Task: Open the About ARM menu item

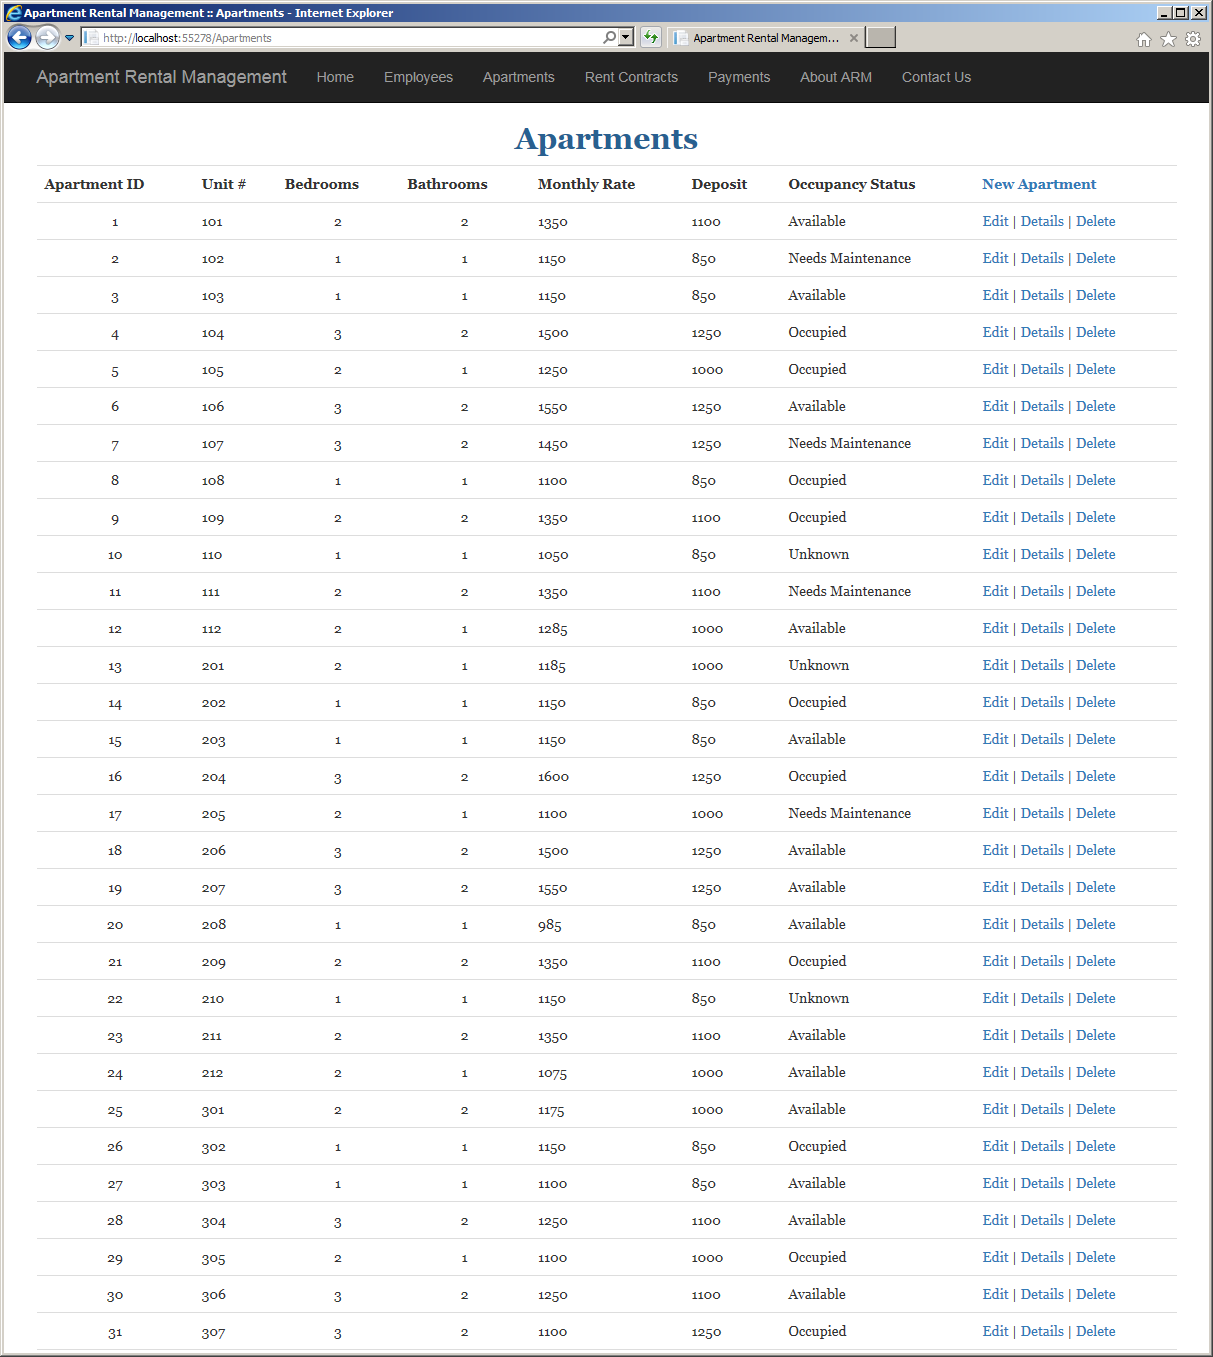Action: point(836,77)
